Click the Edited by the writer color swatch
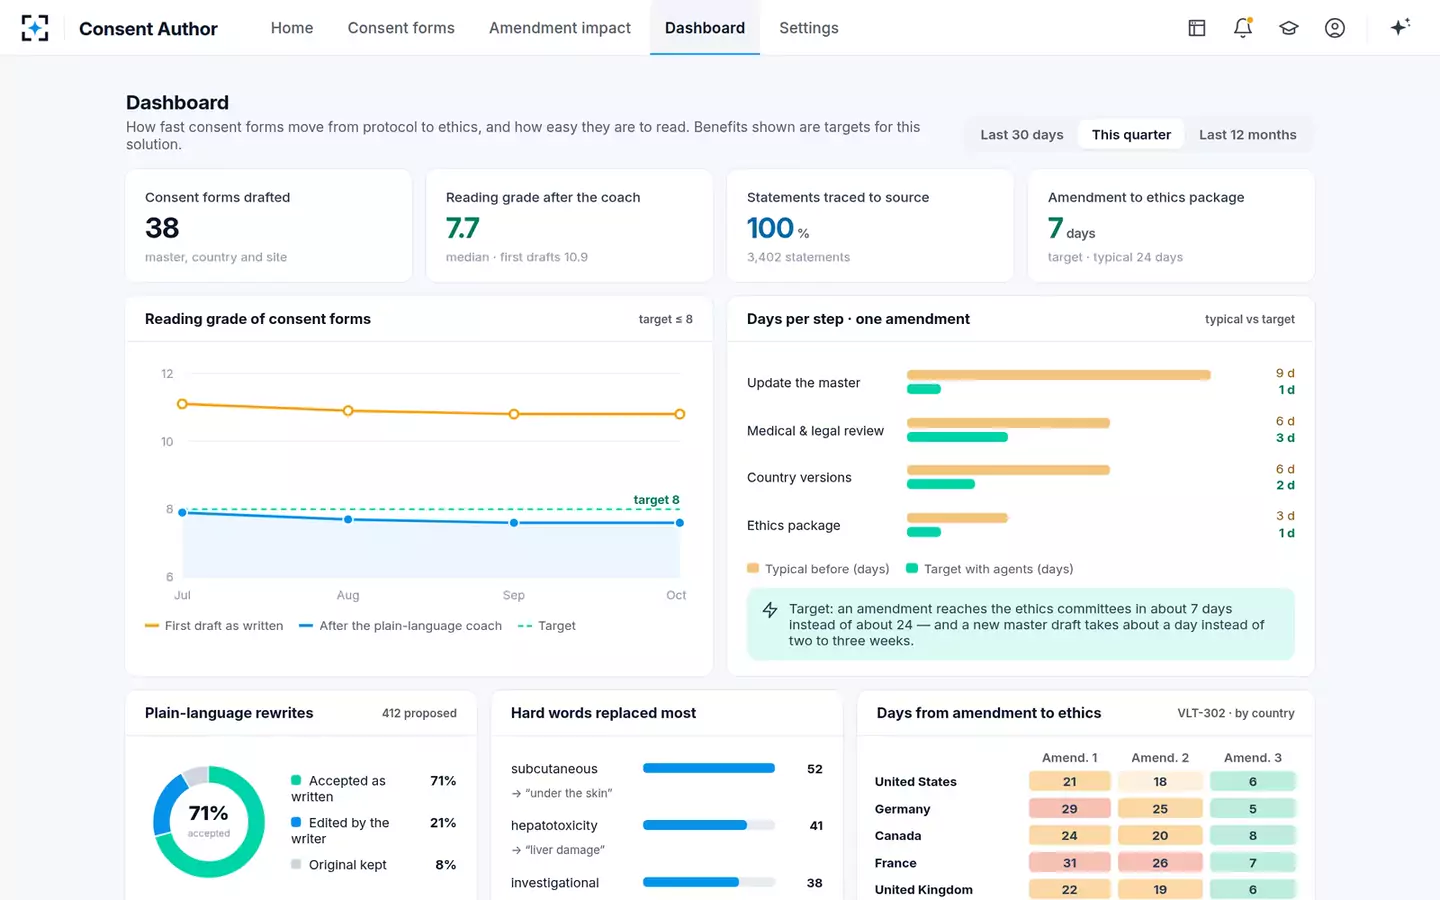1440x900 pixels. [296, 822]
